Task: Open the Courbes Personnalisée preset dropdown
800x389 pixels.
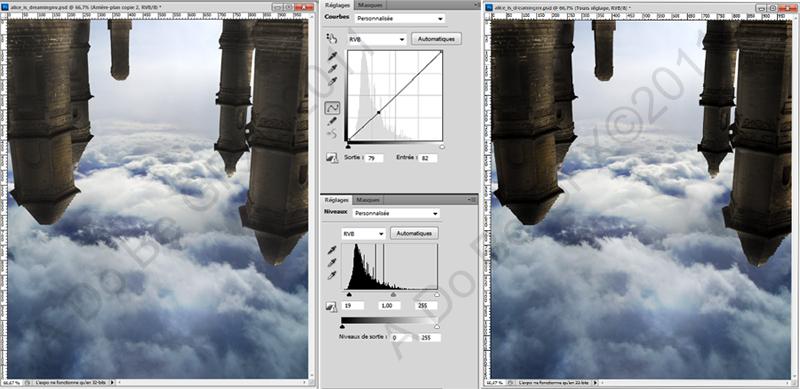Action: point(399,18)
